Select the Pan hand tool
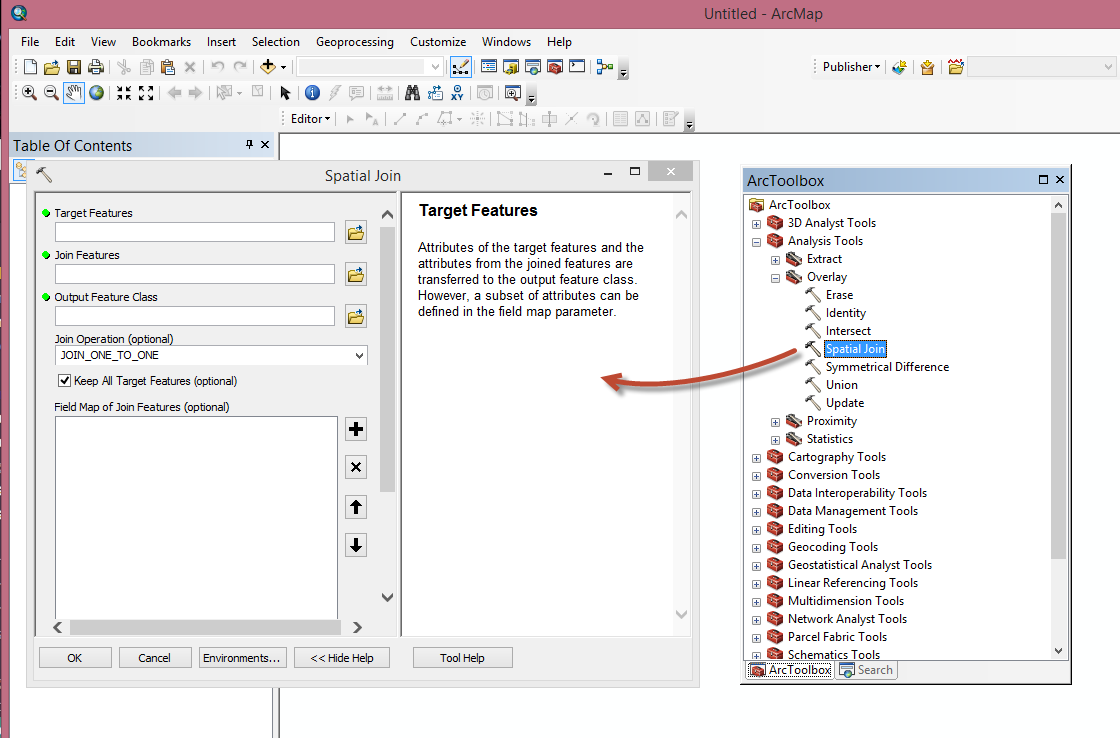1120x738 pixels. click(x=74, y=93)
